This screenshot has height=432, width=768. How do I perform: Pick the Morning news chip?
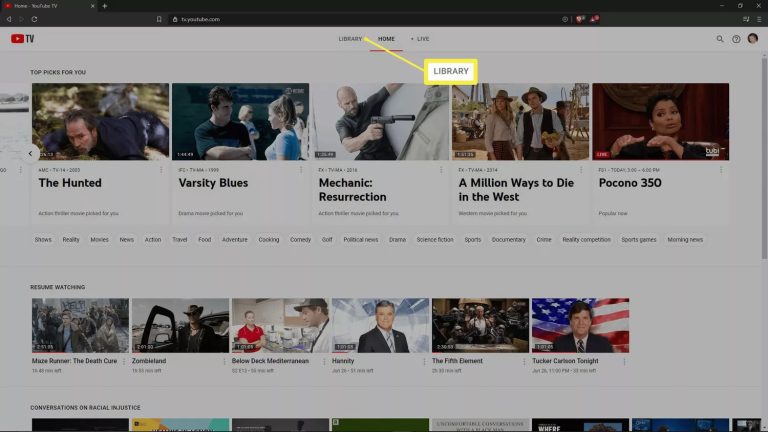coord(685,240)
